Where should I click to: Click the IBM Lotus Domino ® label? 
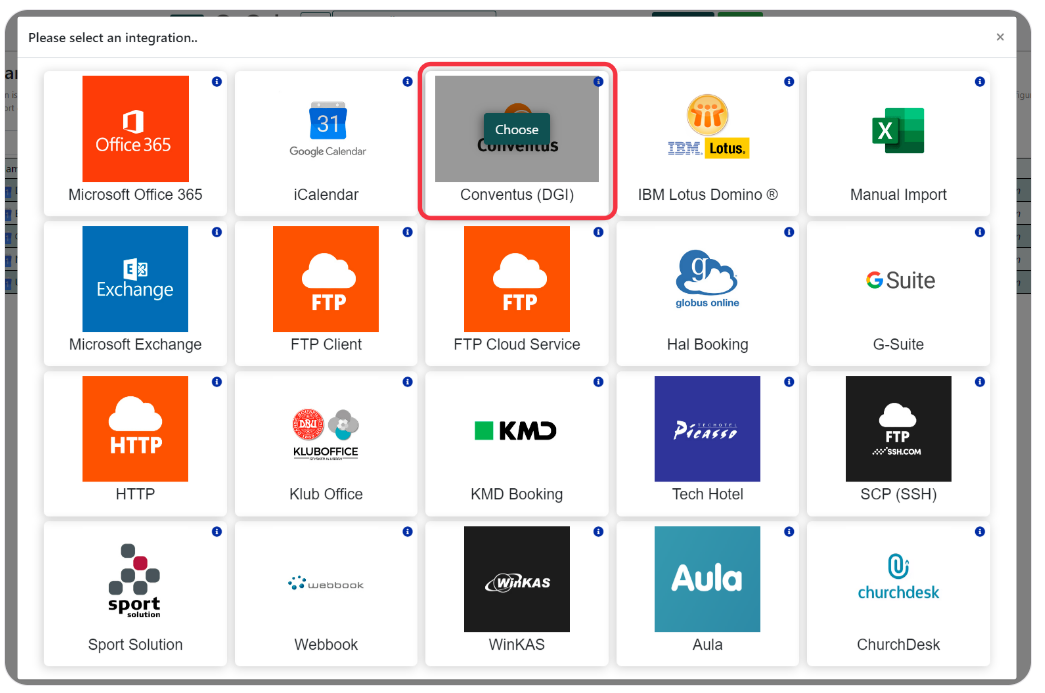[708, 195]
